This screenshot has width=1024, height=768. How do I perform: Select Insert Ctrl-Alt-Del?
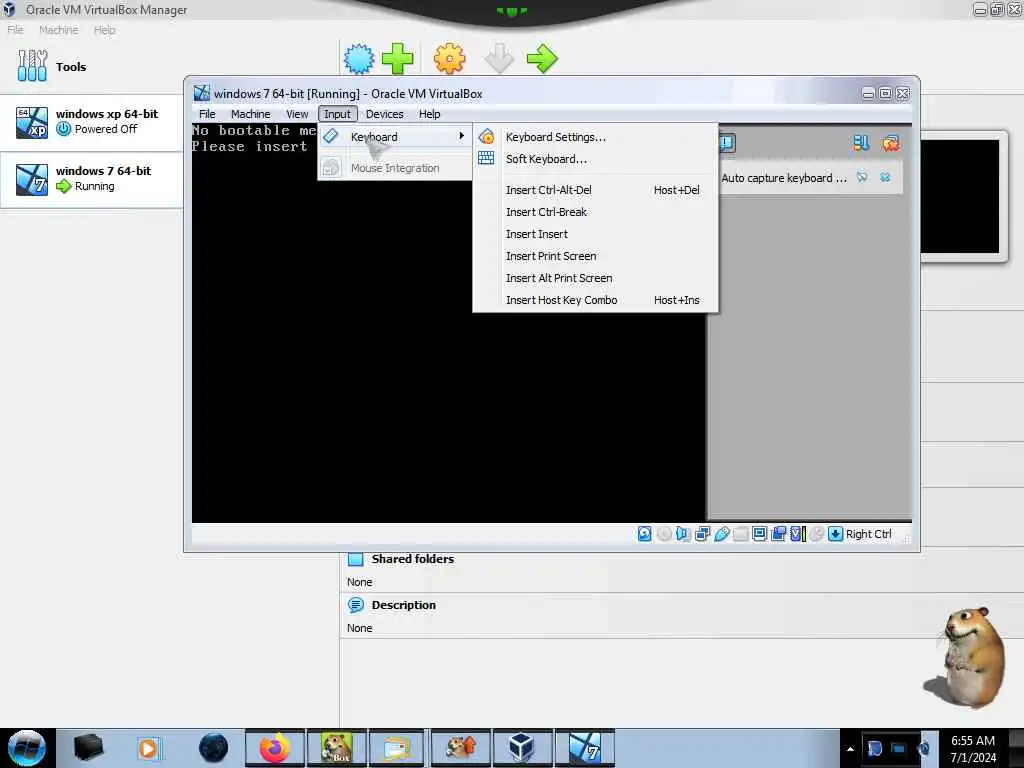click(x=596, y=190)
